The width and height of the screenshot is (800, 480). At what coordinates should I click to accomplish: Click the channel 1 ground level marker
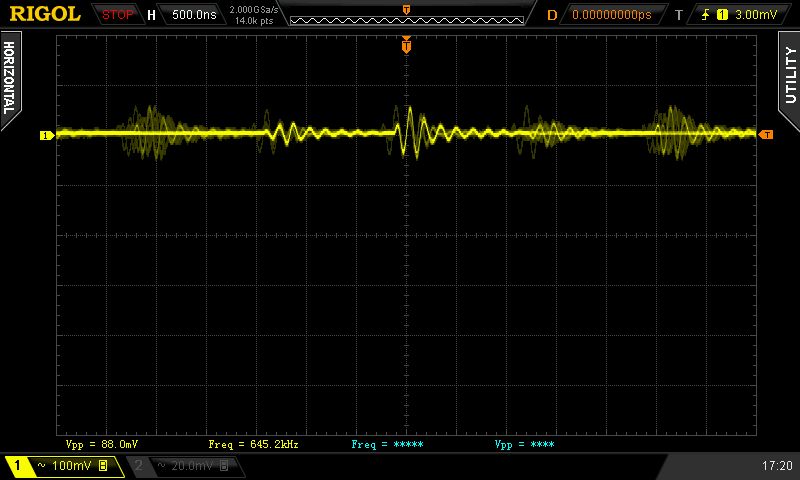[x=47, y=135]
